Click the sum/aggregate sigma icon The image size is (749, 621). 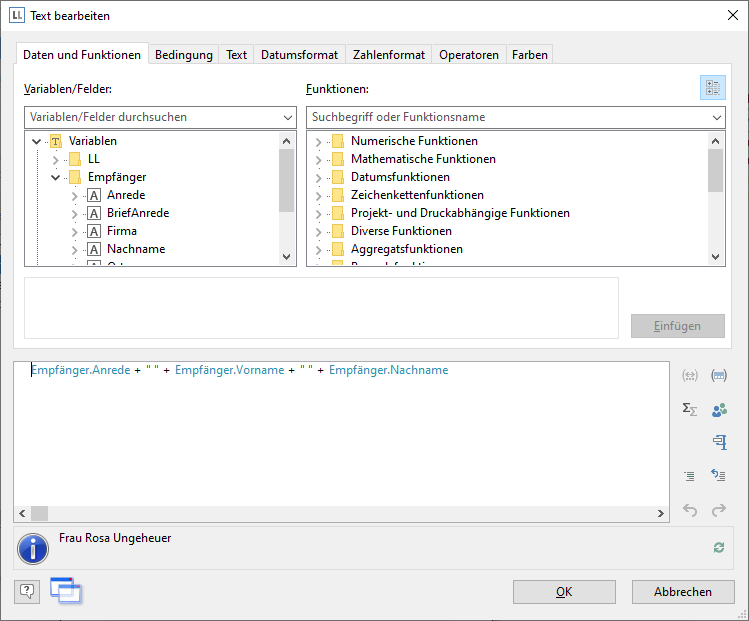click(689, 409)
